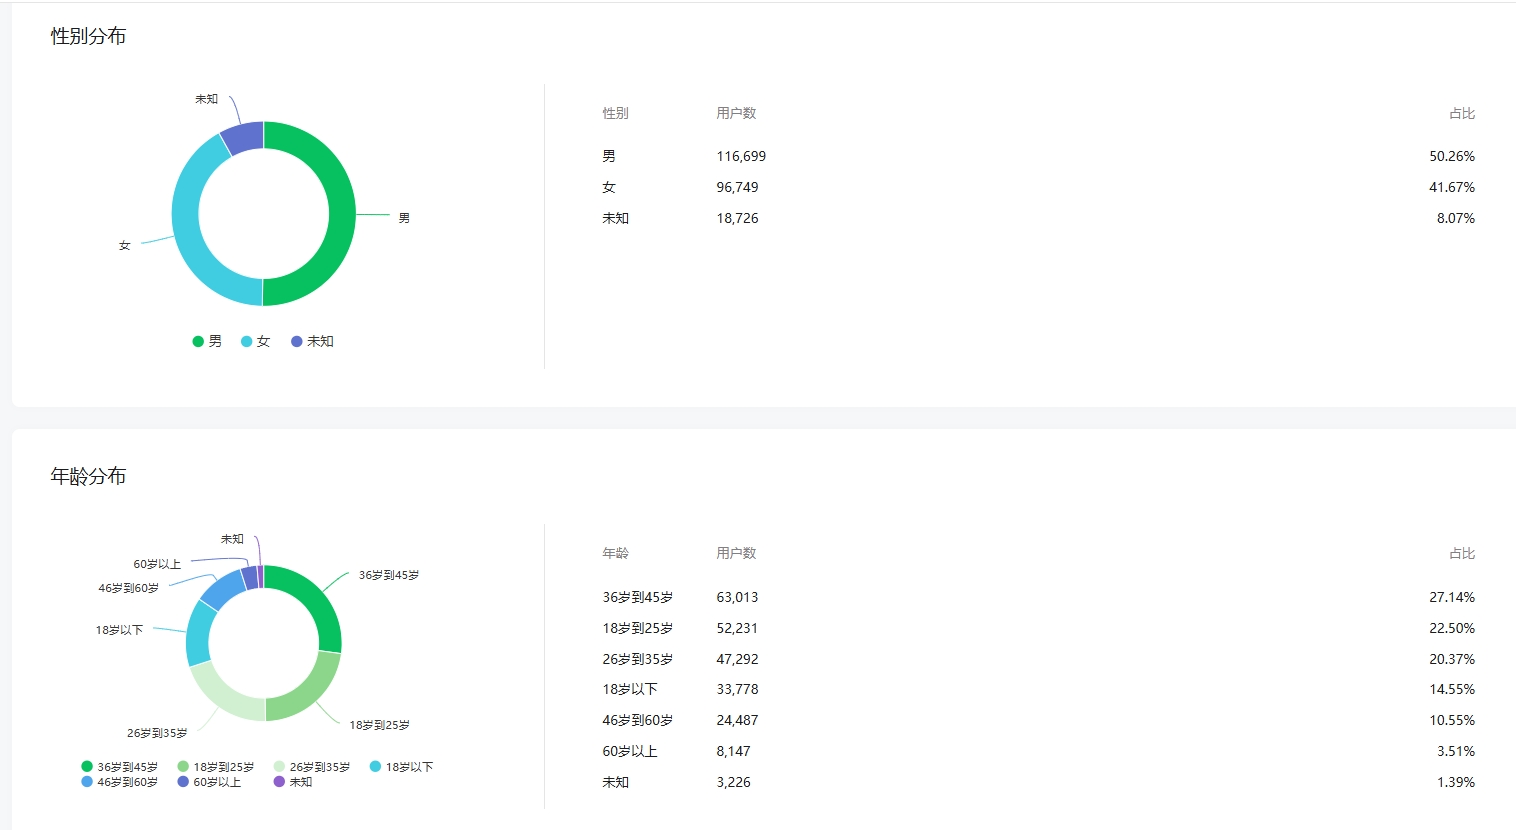Image resolution: width=1516 pixels, height=830 pixels.
Task: Click the 性别分布 section heading
Action: click(x=88, y=36)
